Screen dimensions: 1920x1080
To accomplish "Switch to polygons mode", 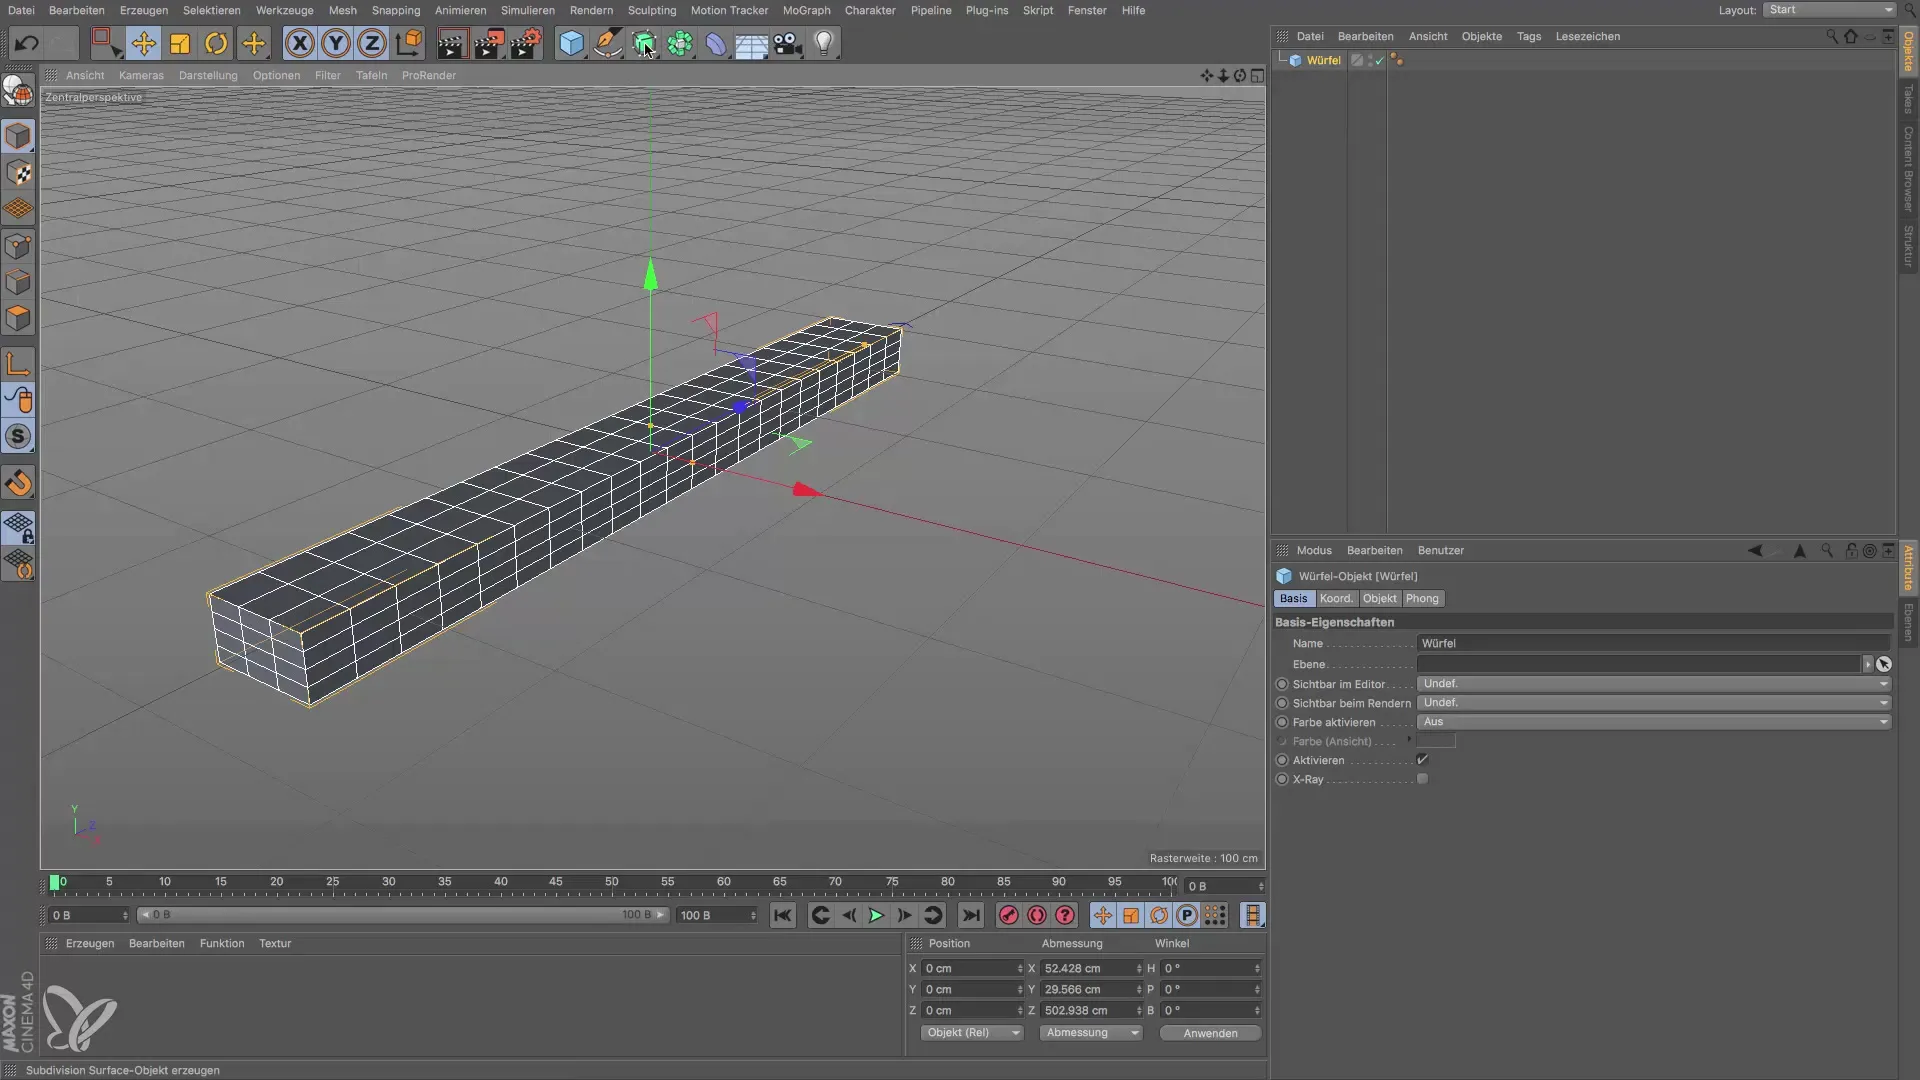I will point(18,319).
